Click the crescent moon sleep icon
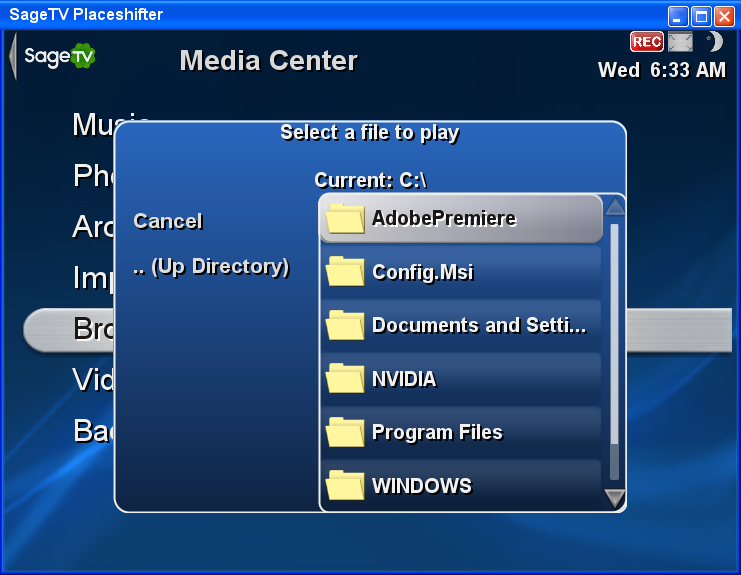The height and width of the screenshot is (575, 741). 715,42
